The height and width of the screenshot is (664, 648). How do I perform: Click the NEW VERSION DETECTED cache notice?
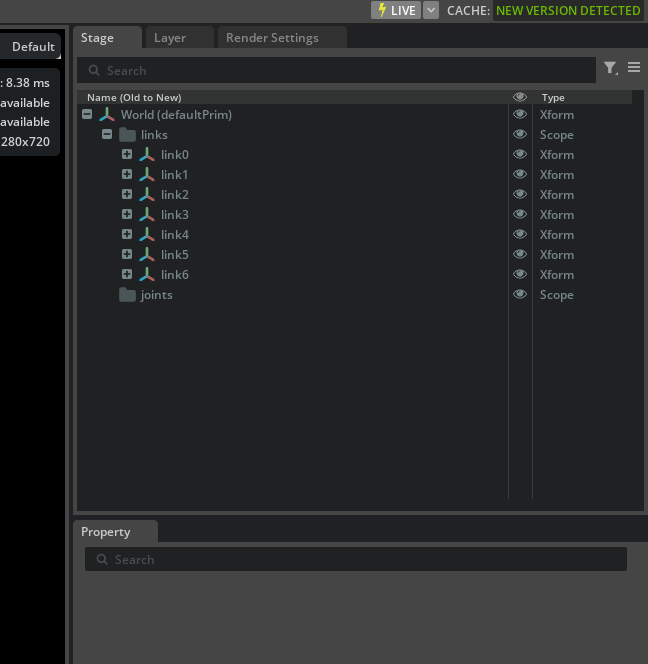(x=568, y=10)
